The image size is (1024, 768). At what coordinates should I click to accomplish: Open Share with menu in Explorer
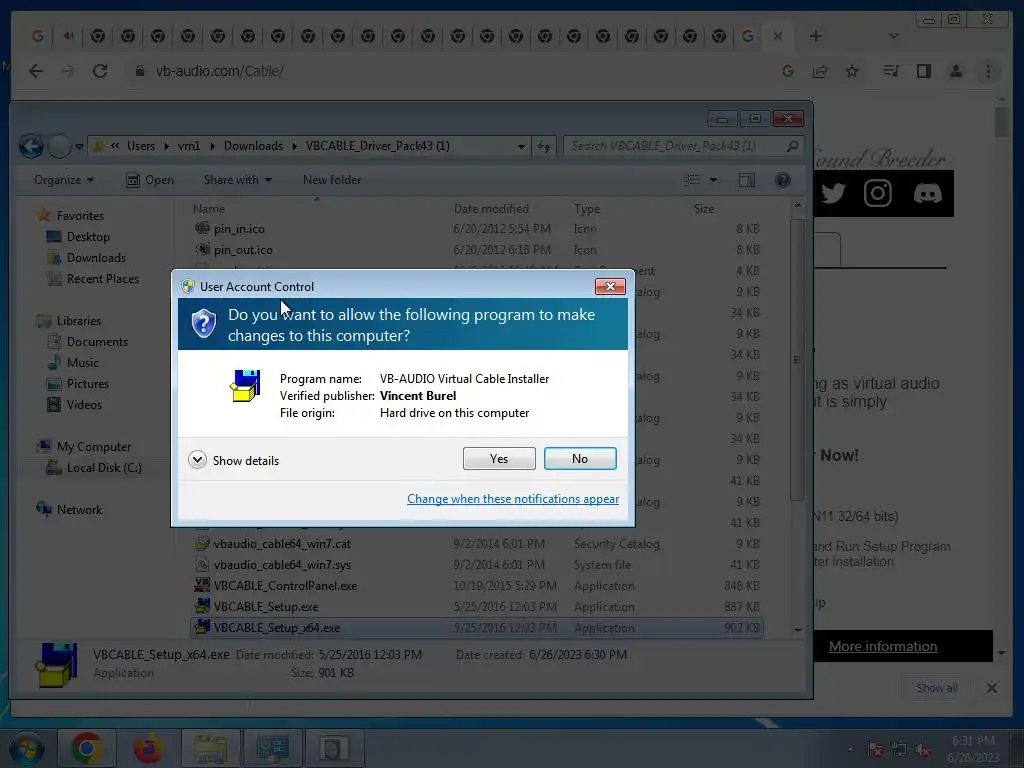point(238,180)
